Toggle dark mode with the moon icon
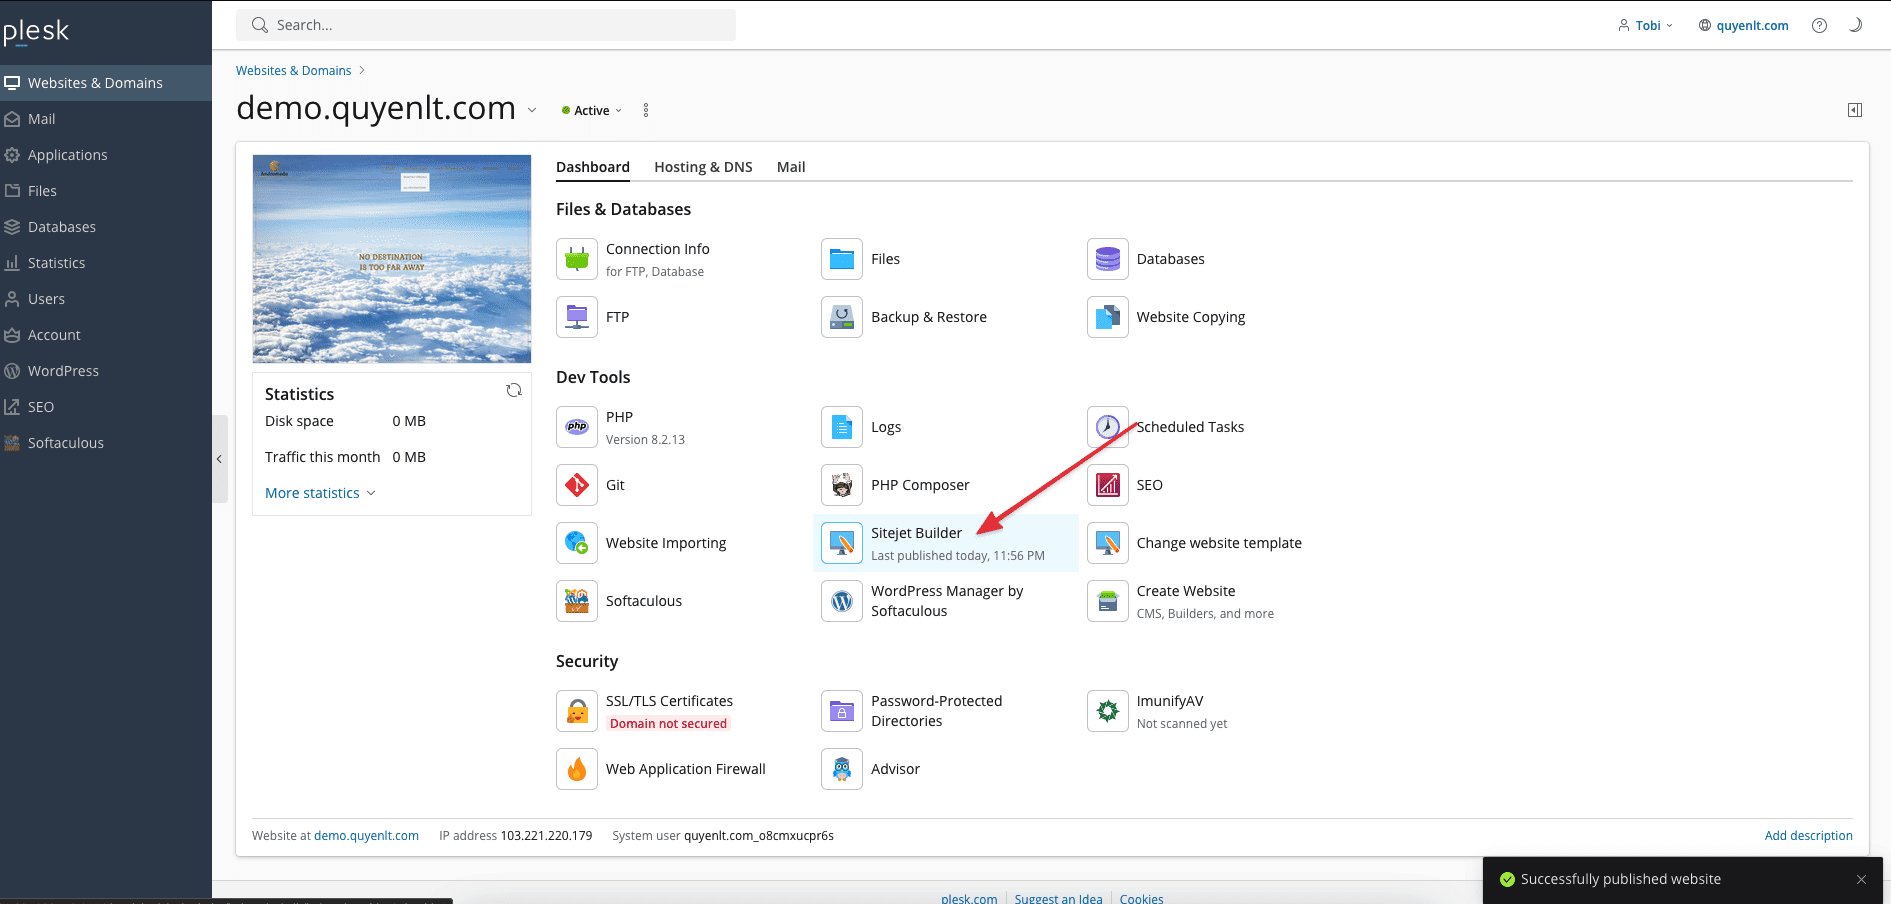Viewport: 1891px width, 904px height. tap(1855, 25)
